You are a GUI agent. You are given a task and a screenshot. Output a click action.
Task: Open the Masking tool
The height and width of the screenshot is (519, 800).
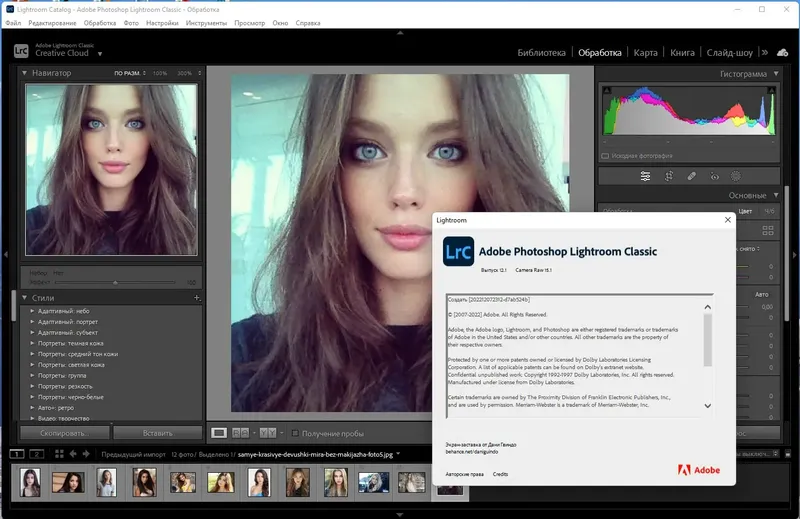click(x=737, y=176)
